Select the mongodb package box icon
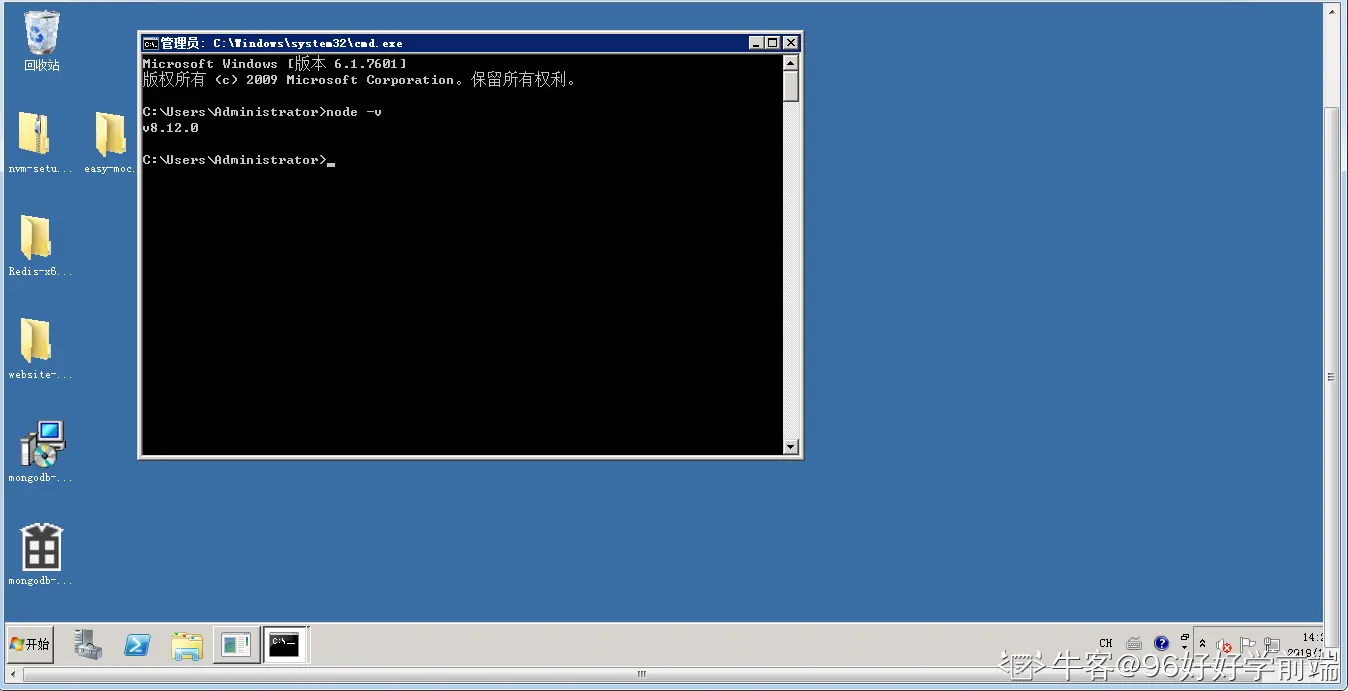 [x=41, y=555]
